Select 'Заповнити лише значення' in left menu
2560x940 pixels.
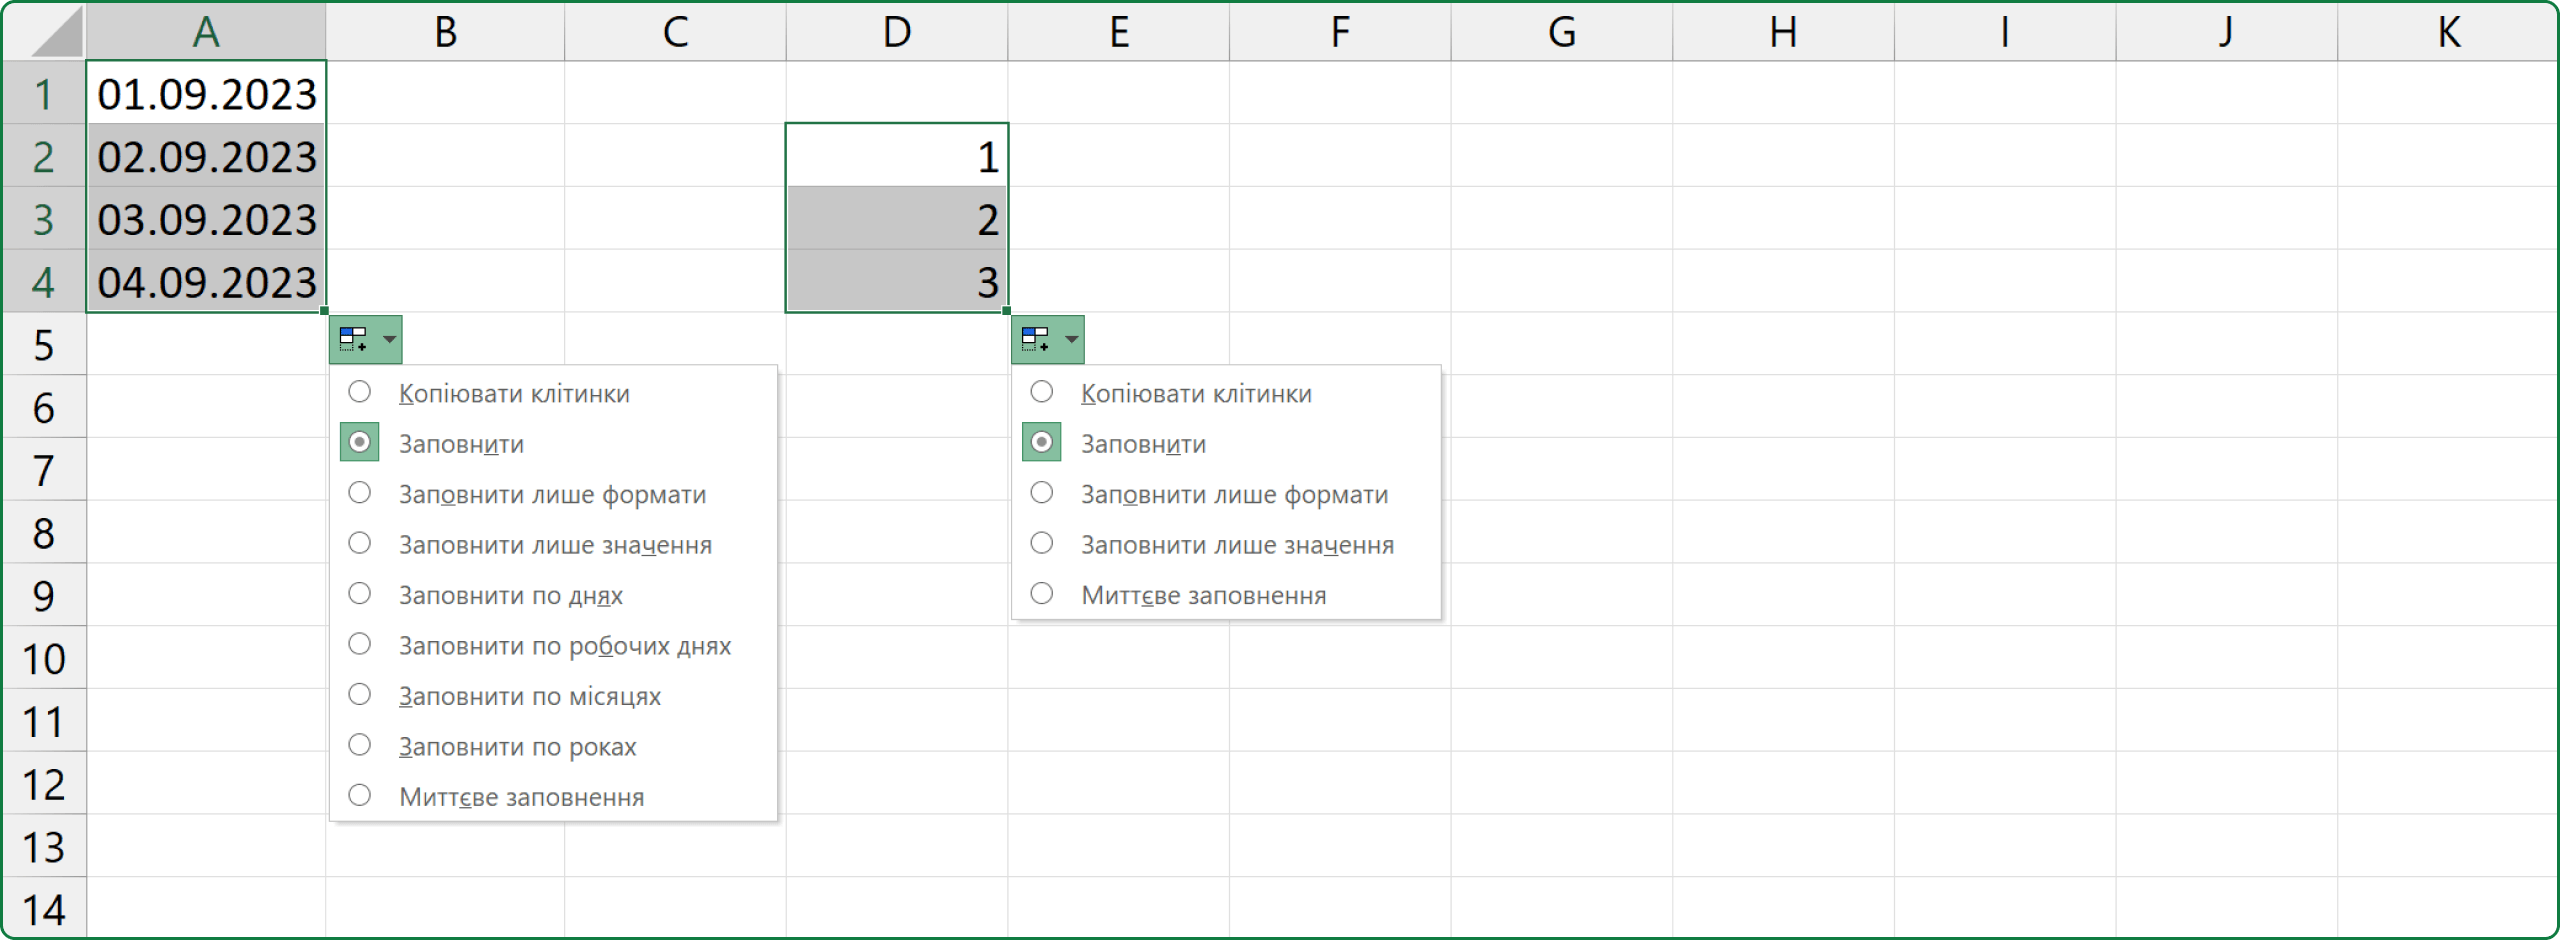pyautogui.click(x=360, y=544)
